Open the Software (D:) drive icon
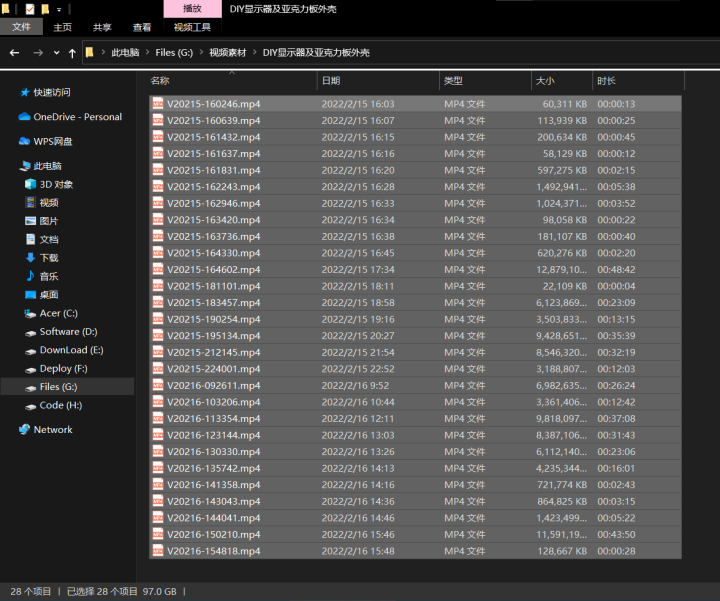Viewport: 720px width, 601px height. click(30, 333)
